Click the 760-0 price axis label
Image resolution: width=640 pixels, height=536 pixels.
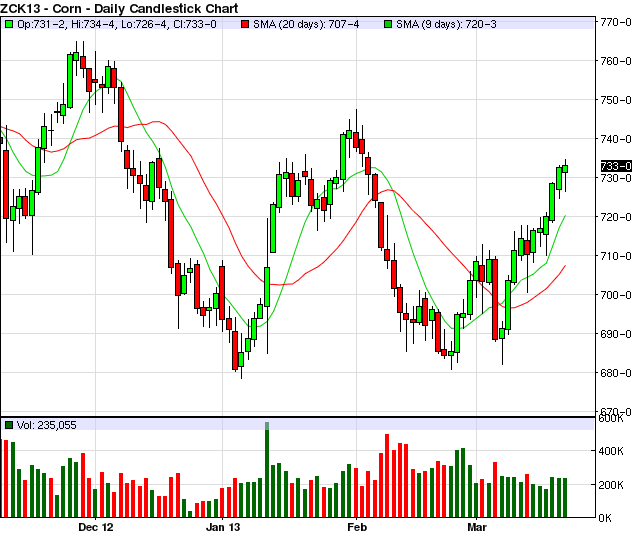pyautogui.click(x=616, y=61)
